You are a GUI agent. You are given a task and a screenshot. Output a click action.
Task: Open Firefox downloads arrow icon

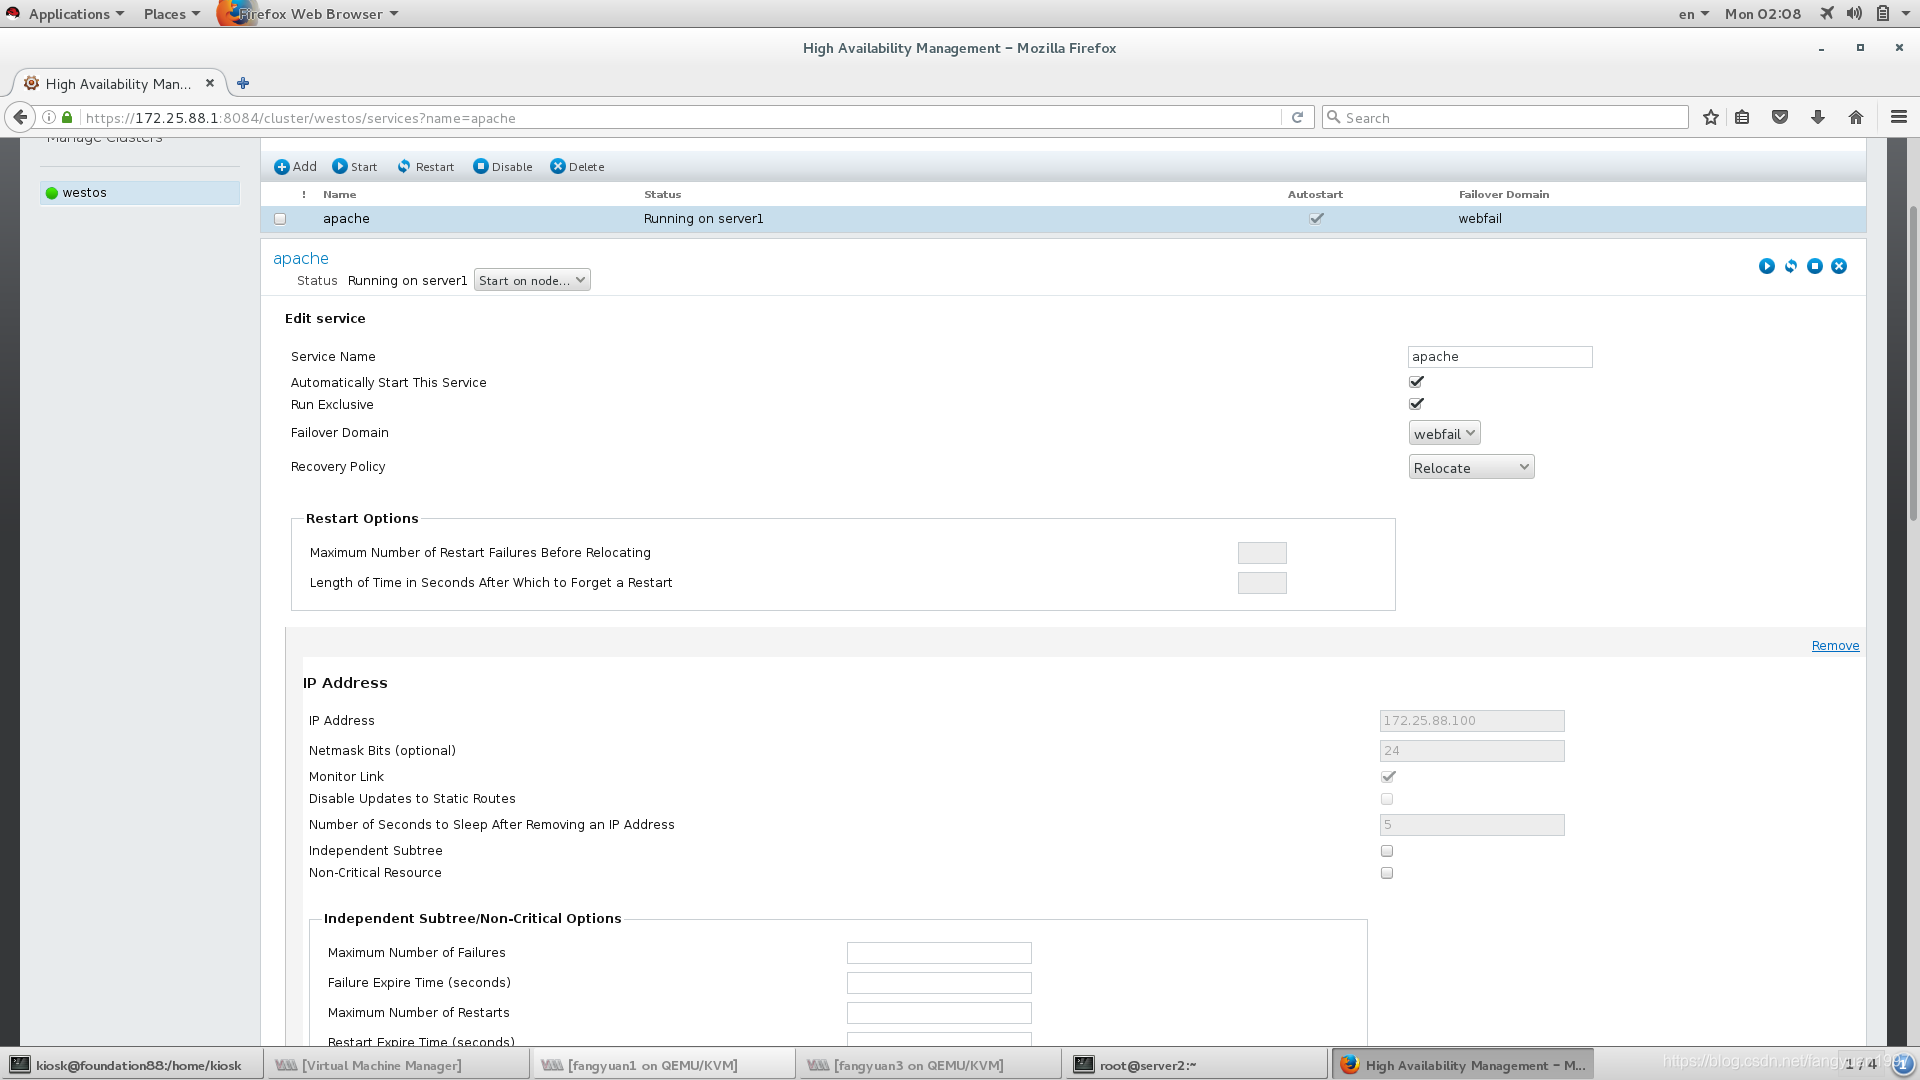click(1818, 118)
